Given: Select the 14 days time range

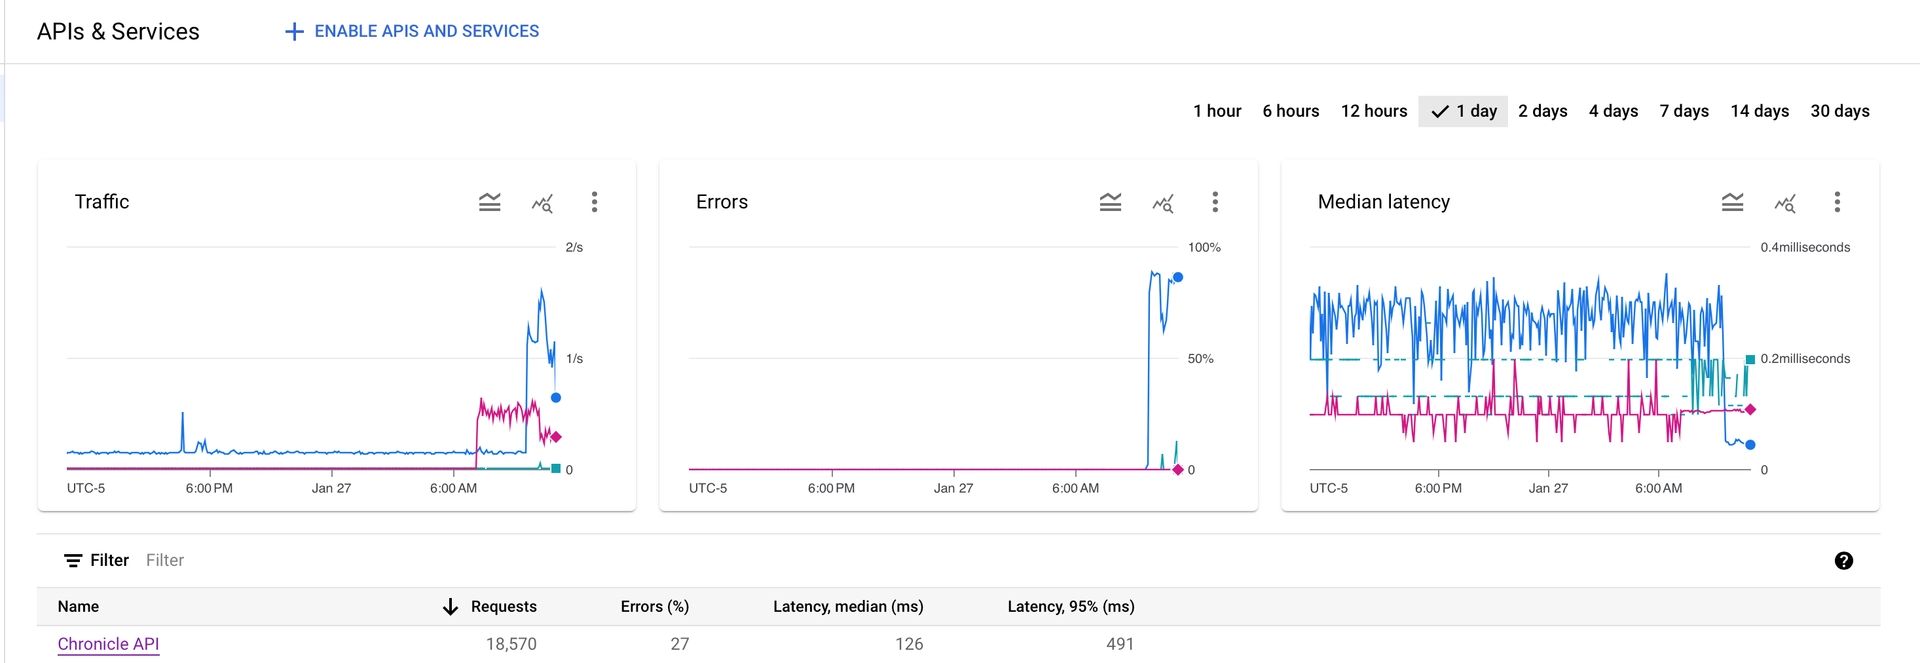Looking at the screenshot, I should click(1760, 111).
